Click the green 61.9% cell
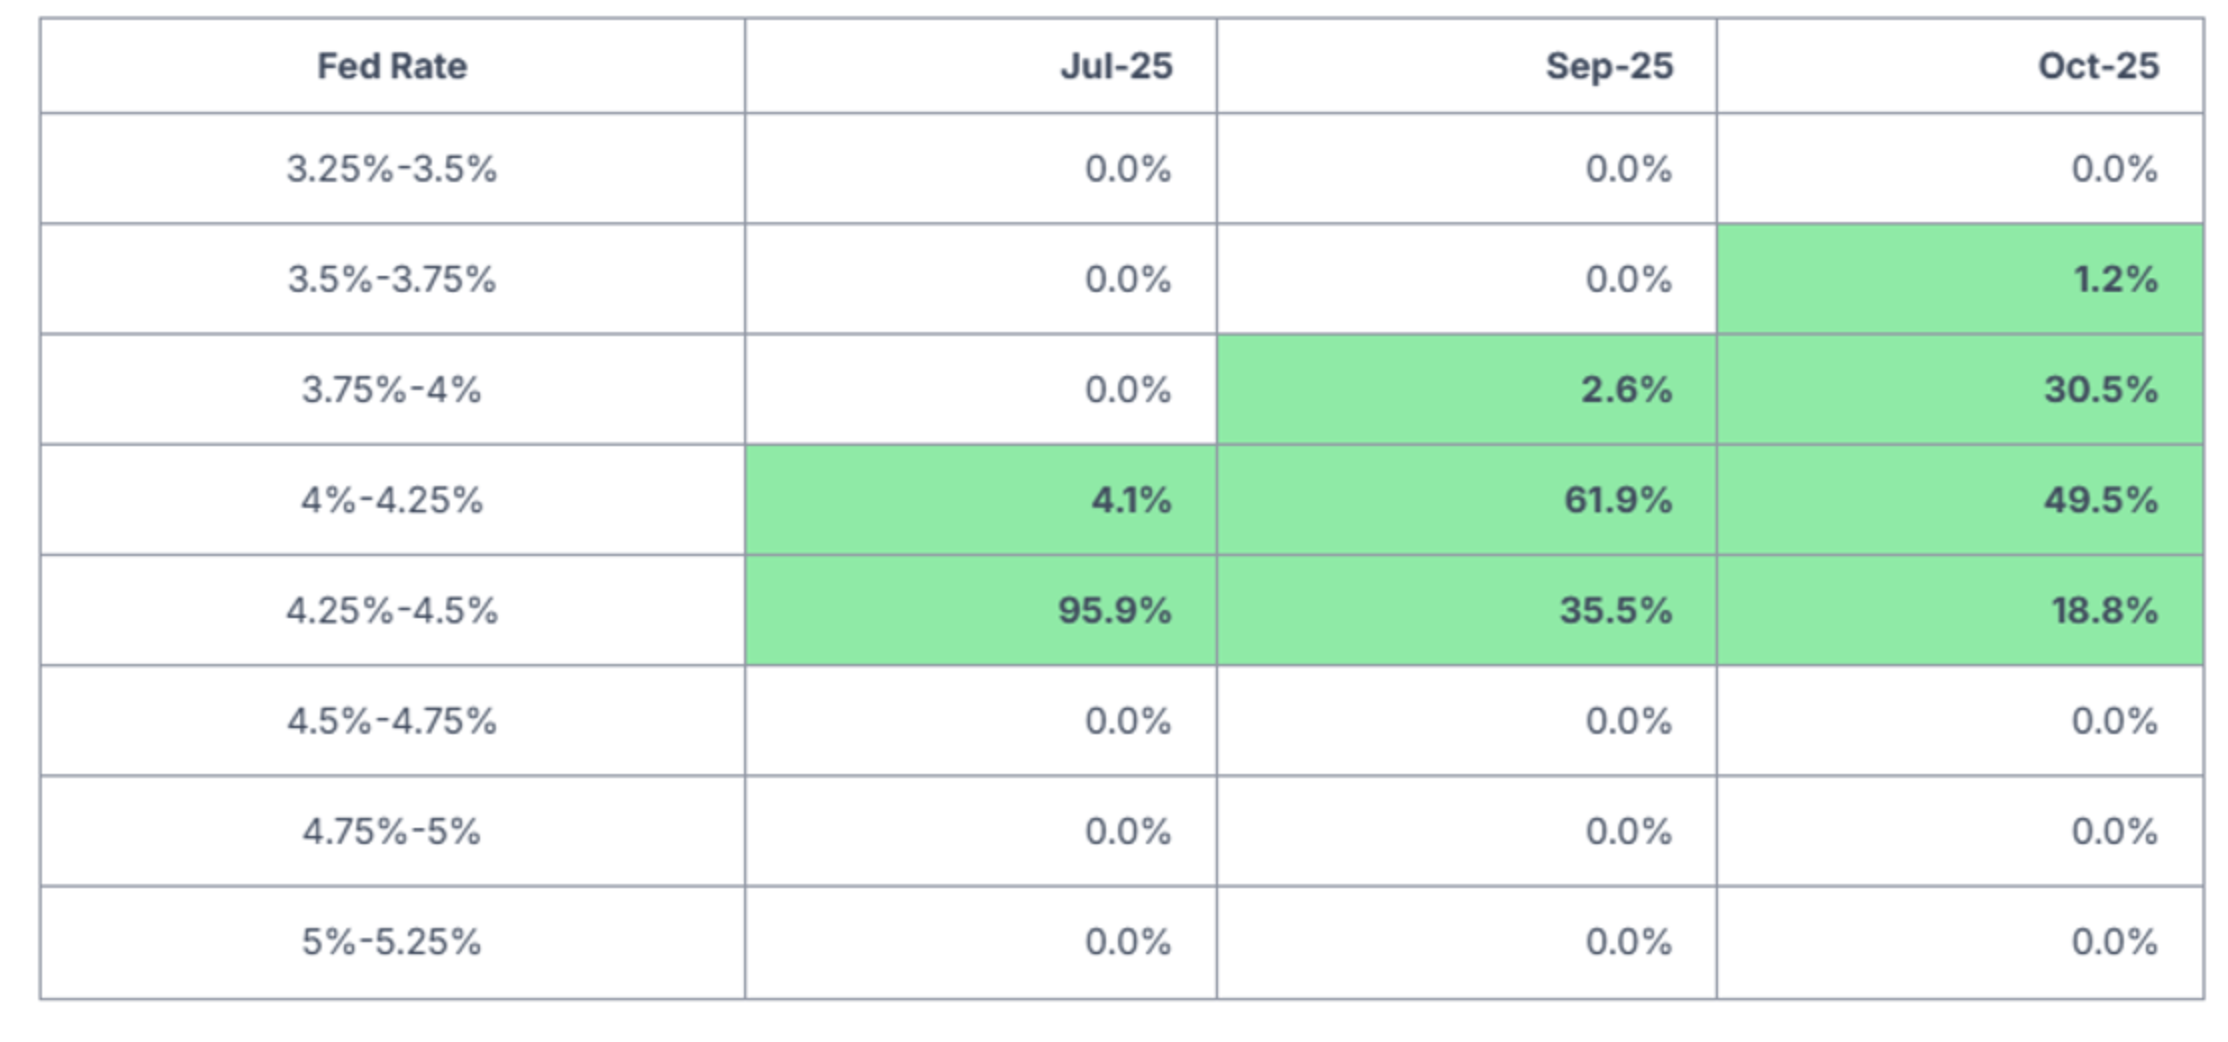Viewport: 2228px width, 1042px height. [1617, 499]
